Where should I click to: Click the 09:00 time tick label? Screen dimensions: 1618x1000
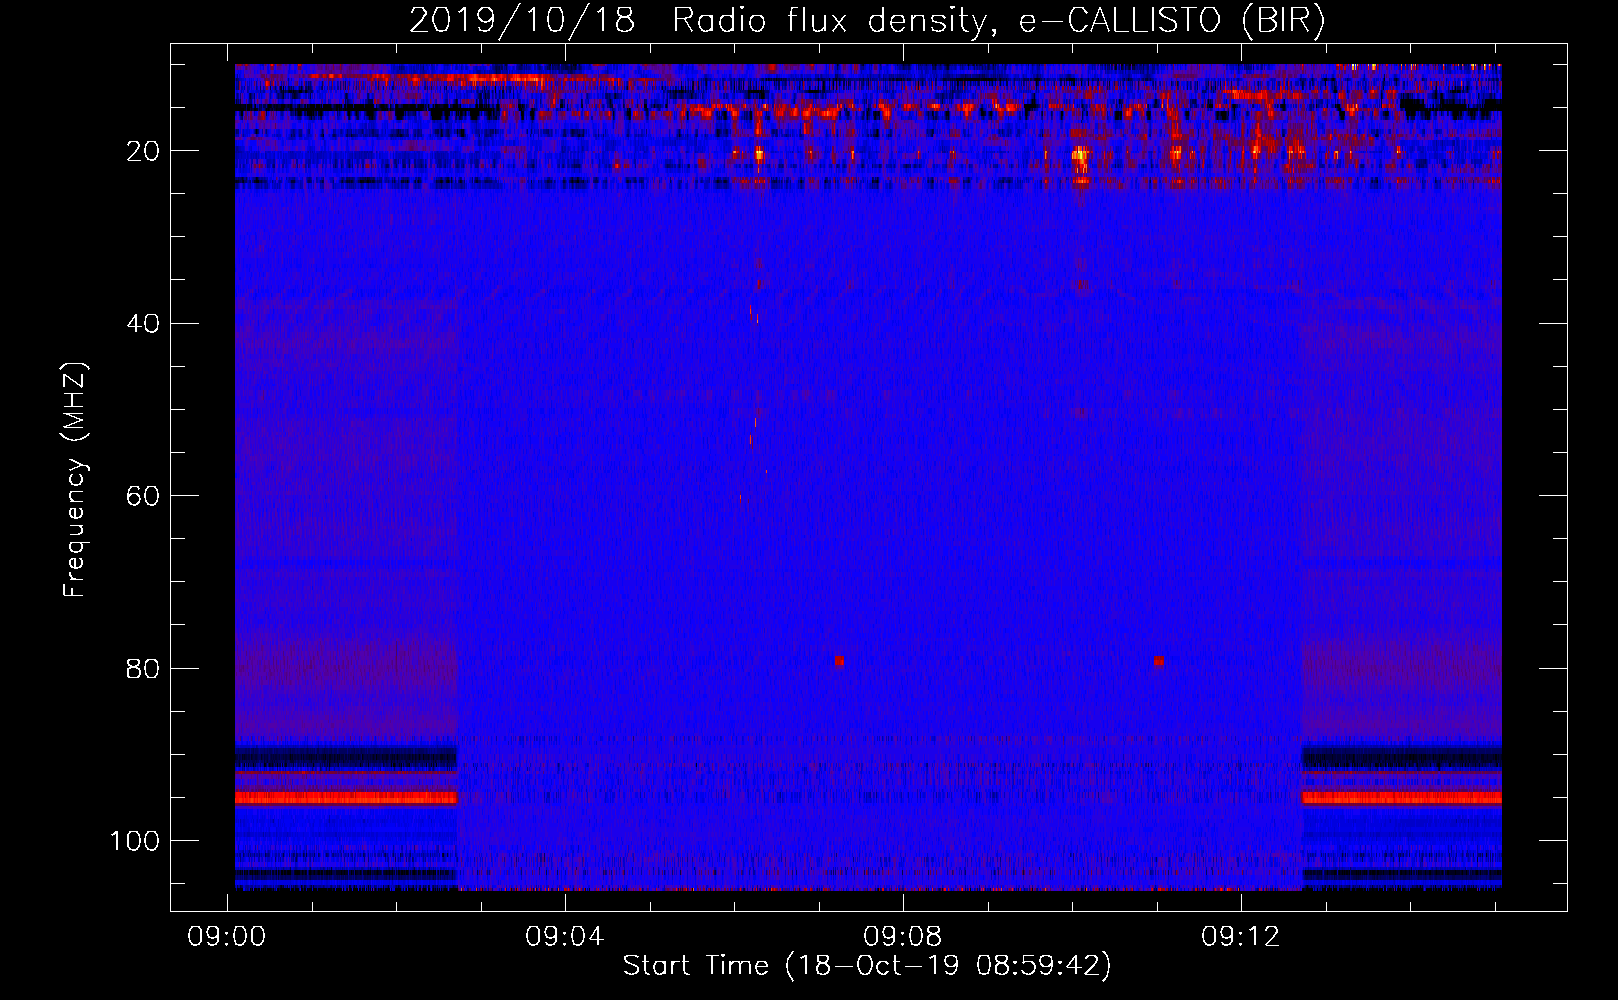click(227, 937)
